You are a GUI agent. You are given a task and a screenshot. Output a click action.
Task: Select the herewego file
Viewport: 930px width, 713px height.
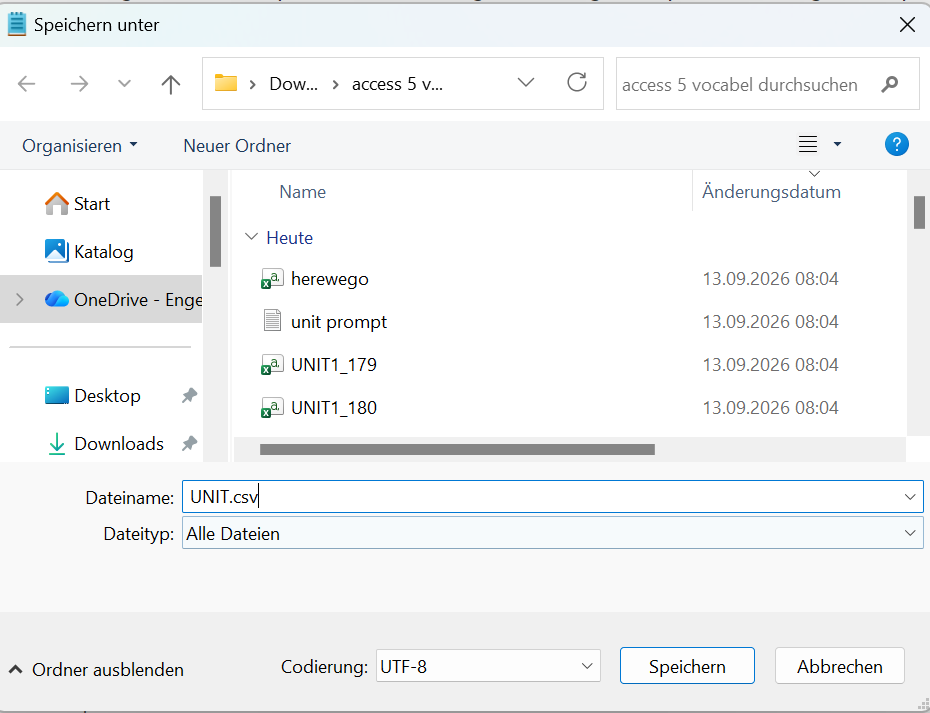coord(330,279)
